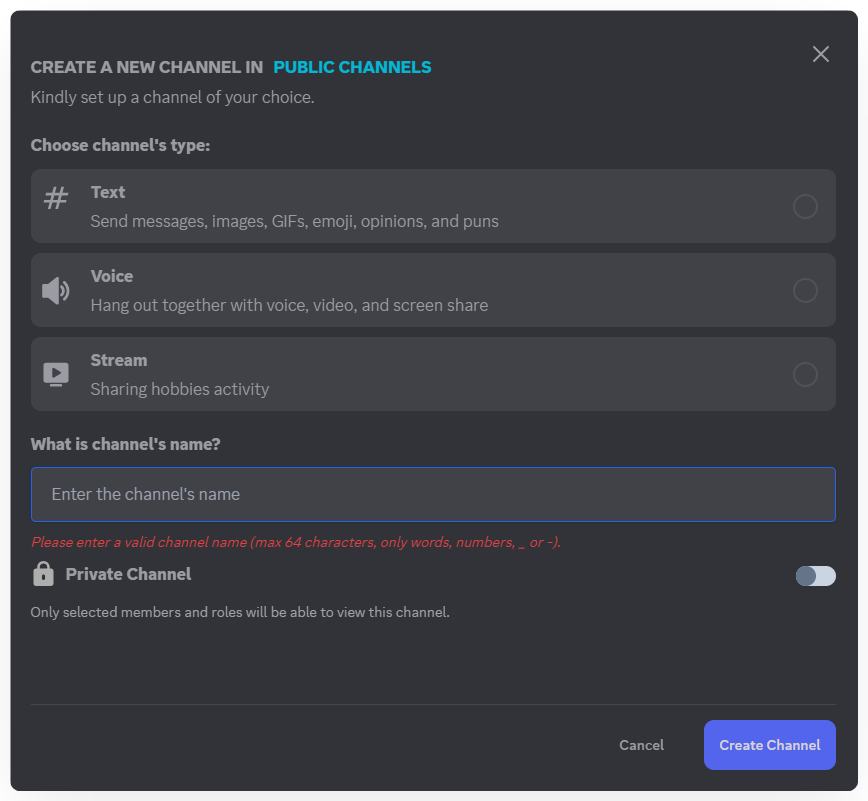Pick the Stream channel radio button
868x801 pixels.
point(805,375)
